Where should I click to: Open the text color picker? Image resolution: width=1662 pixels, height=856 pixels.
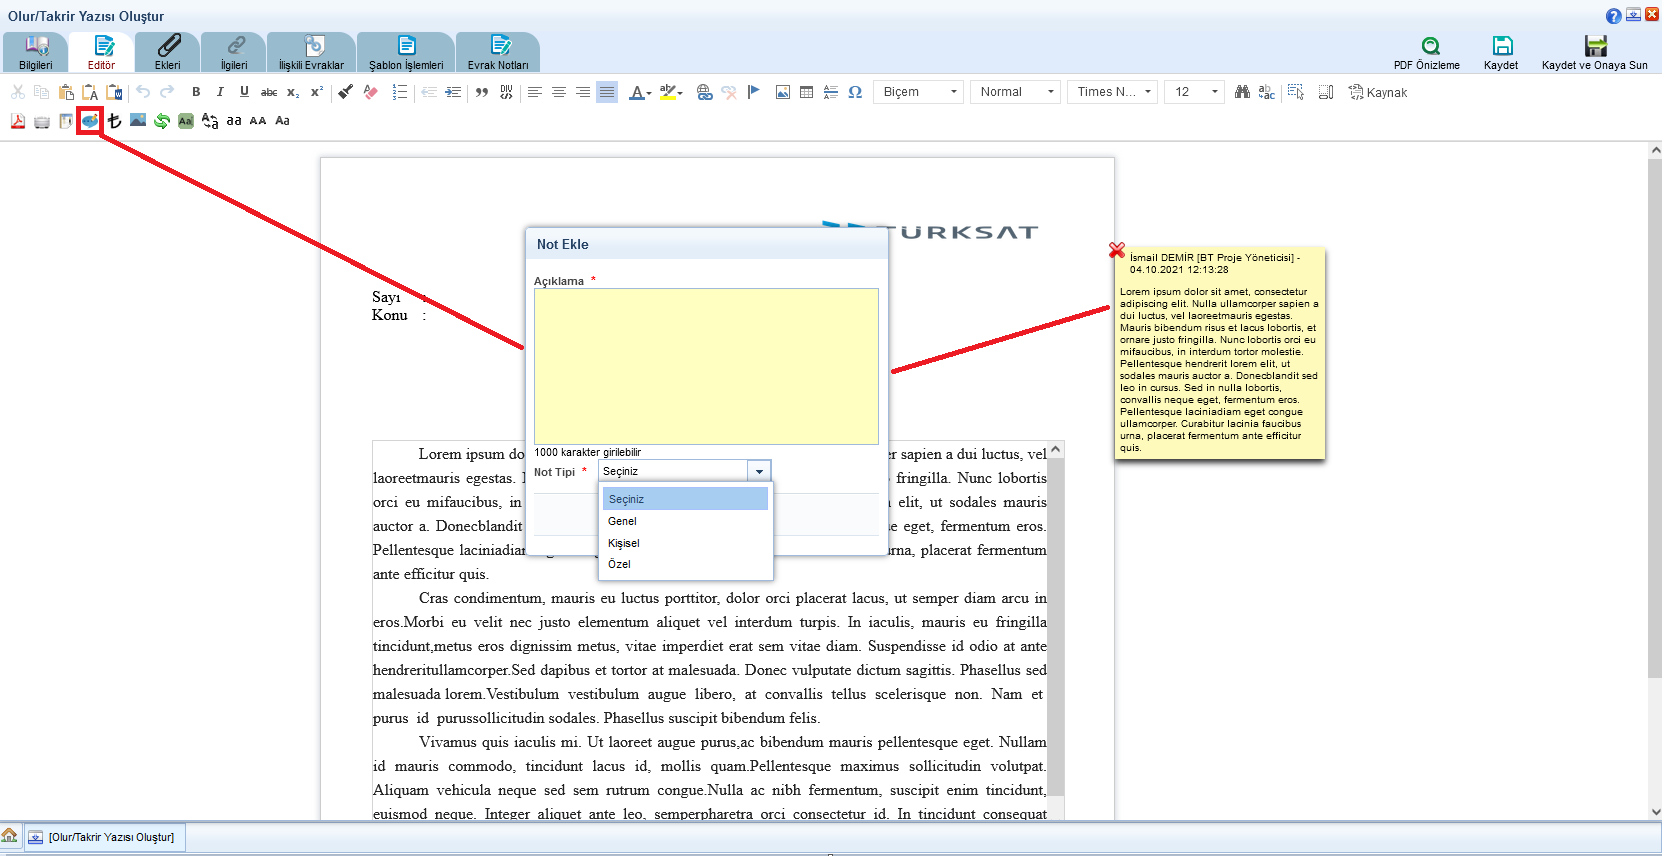pyautogui.click(x=639, y=92)
